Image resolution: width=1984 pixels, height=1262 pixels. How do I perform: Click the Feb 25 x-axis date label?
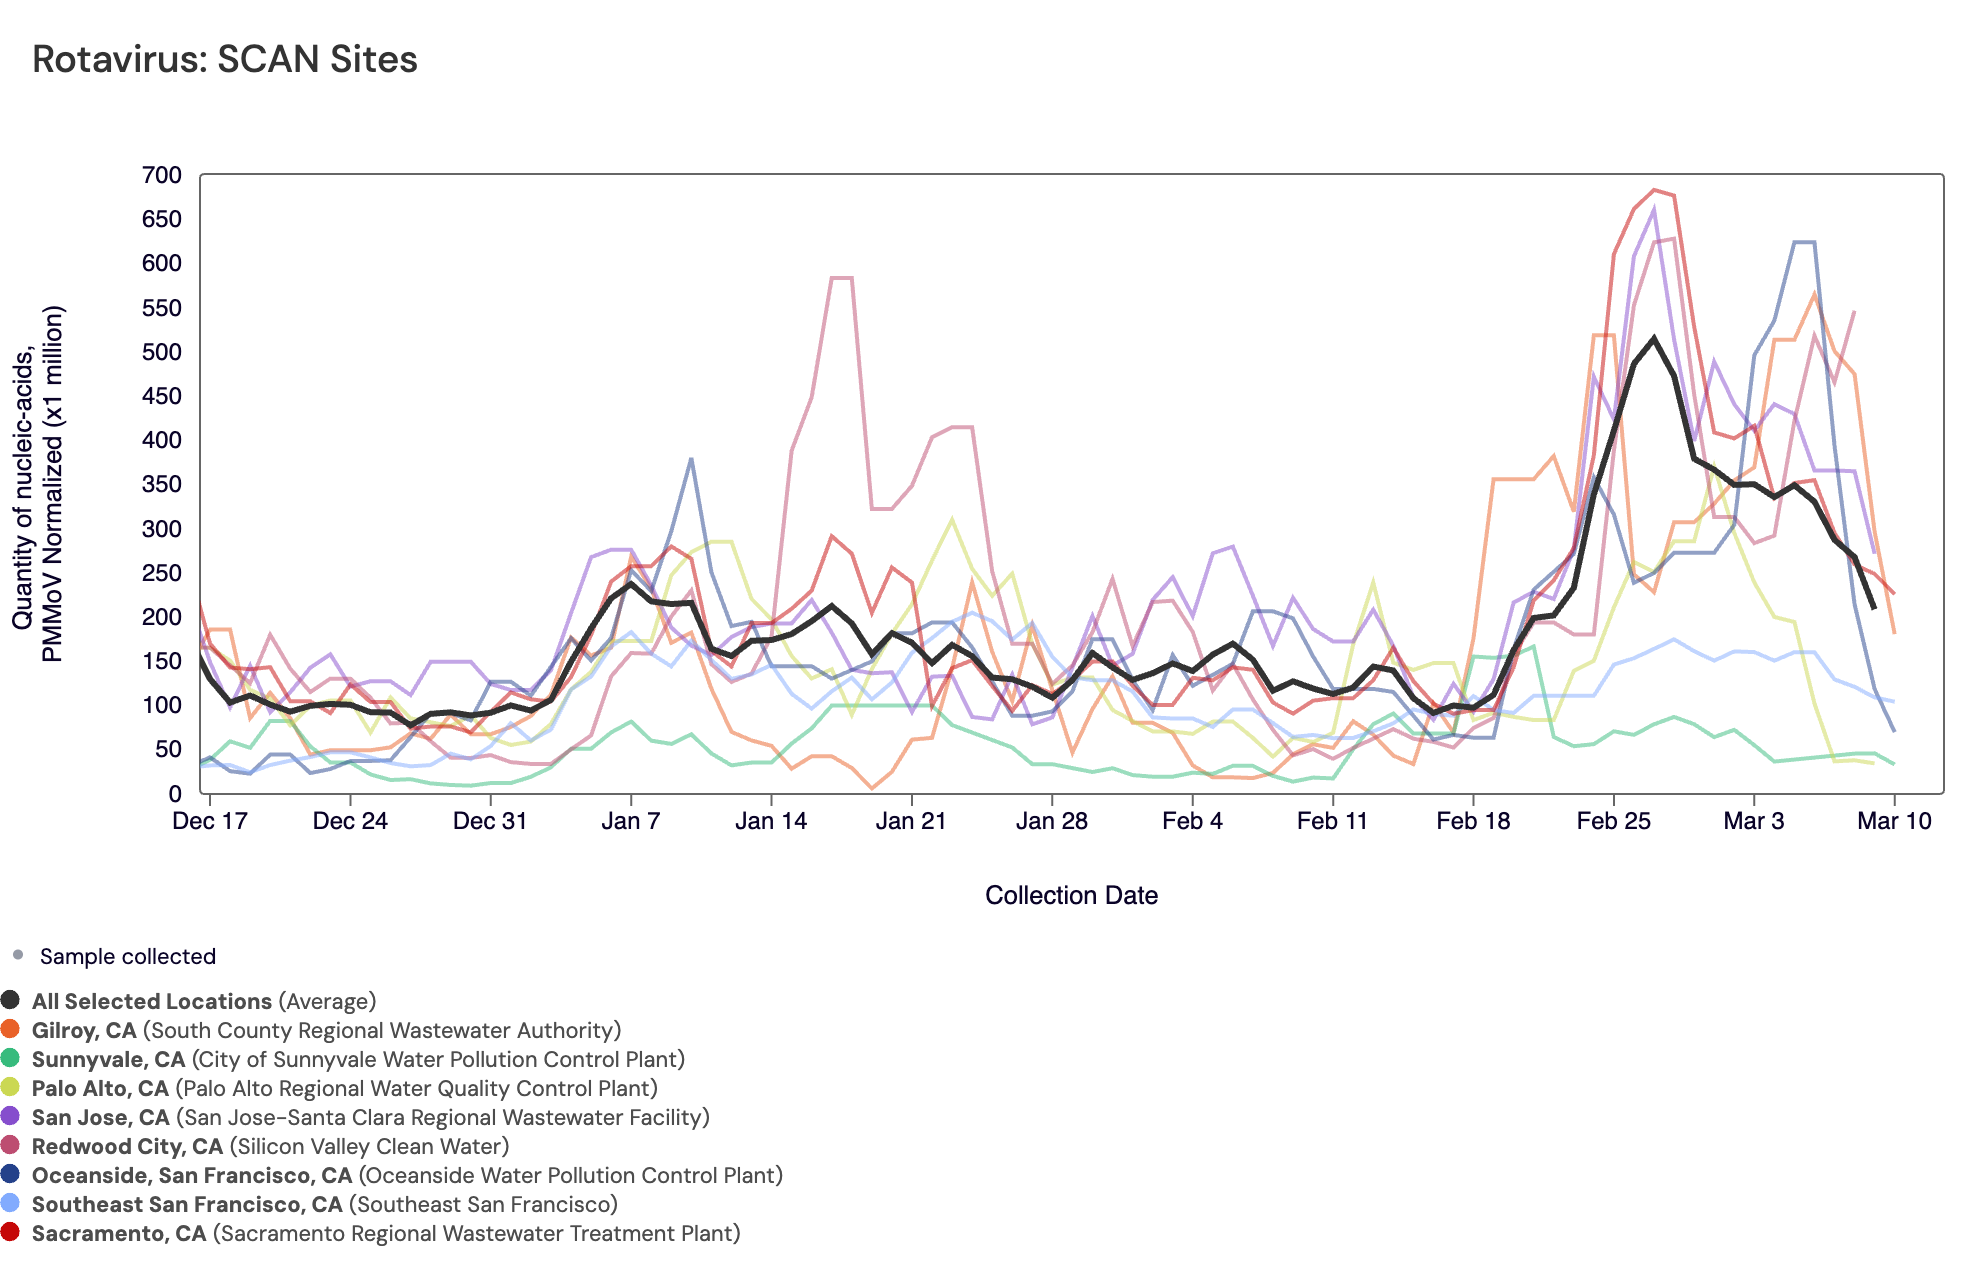pyautogui.click(x=1613, y=821)
